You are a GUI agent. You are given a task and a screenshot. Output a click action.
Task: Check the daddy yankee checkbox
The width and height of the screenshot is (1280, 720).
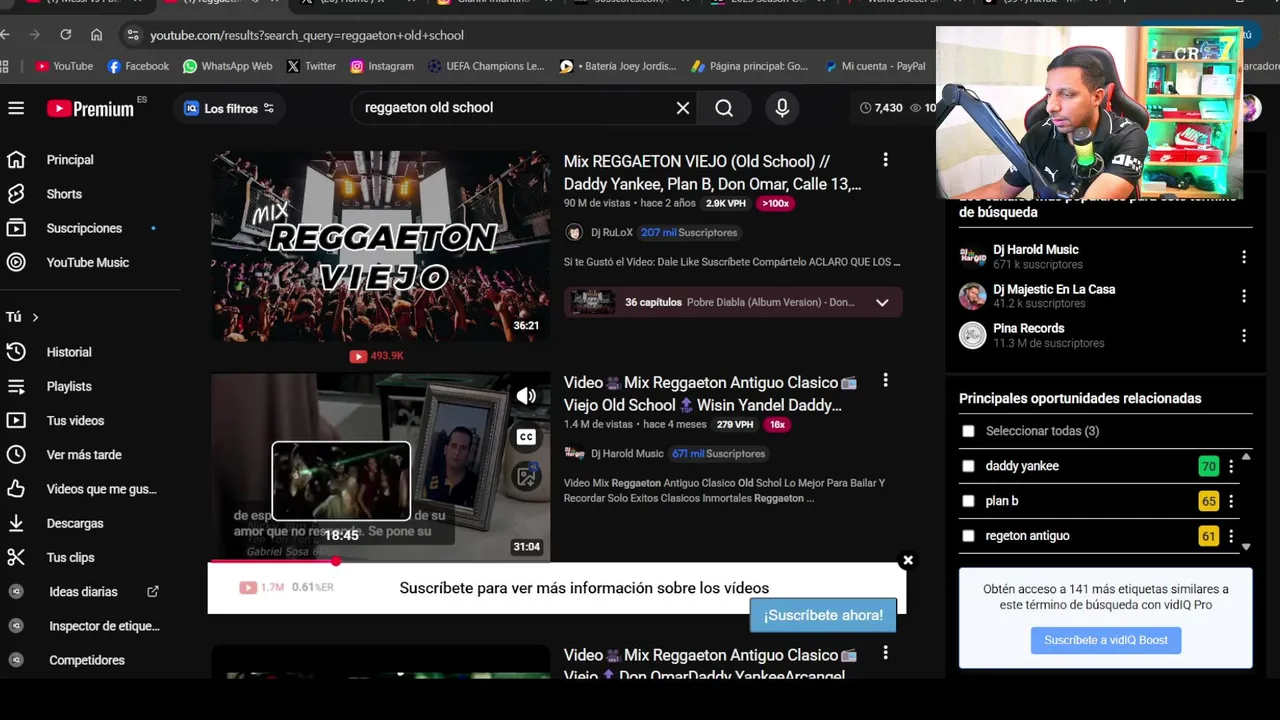pyautogui.click(x=968, y=466)
